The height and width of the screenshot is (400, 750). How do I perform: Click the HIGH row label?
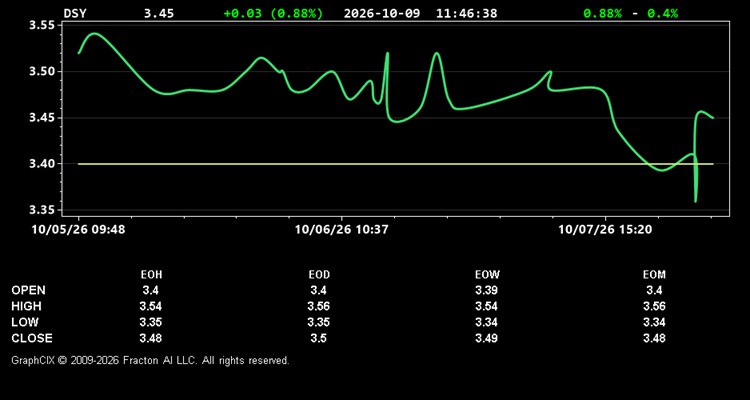pos(26,306)
